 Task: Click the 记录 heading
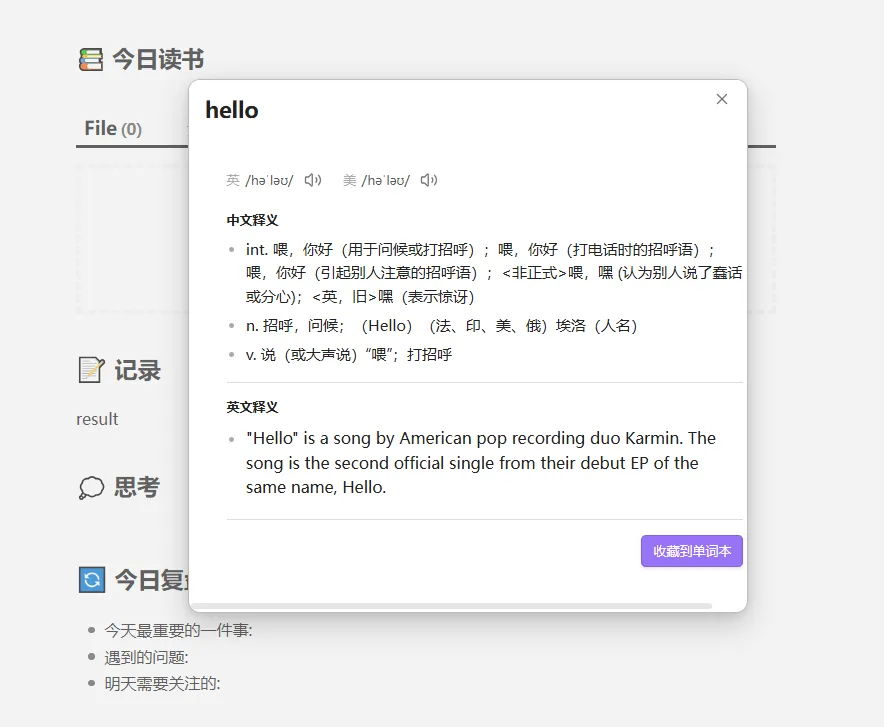(x=138, y=370)
